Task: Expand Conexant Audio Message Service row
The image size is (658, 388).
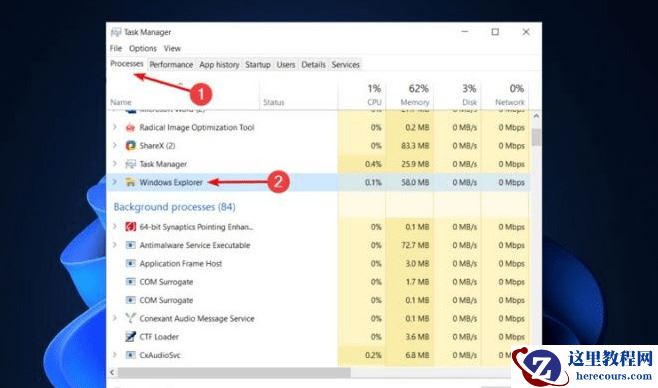Action: pyautogui.click(x=115, y=318)
